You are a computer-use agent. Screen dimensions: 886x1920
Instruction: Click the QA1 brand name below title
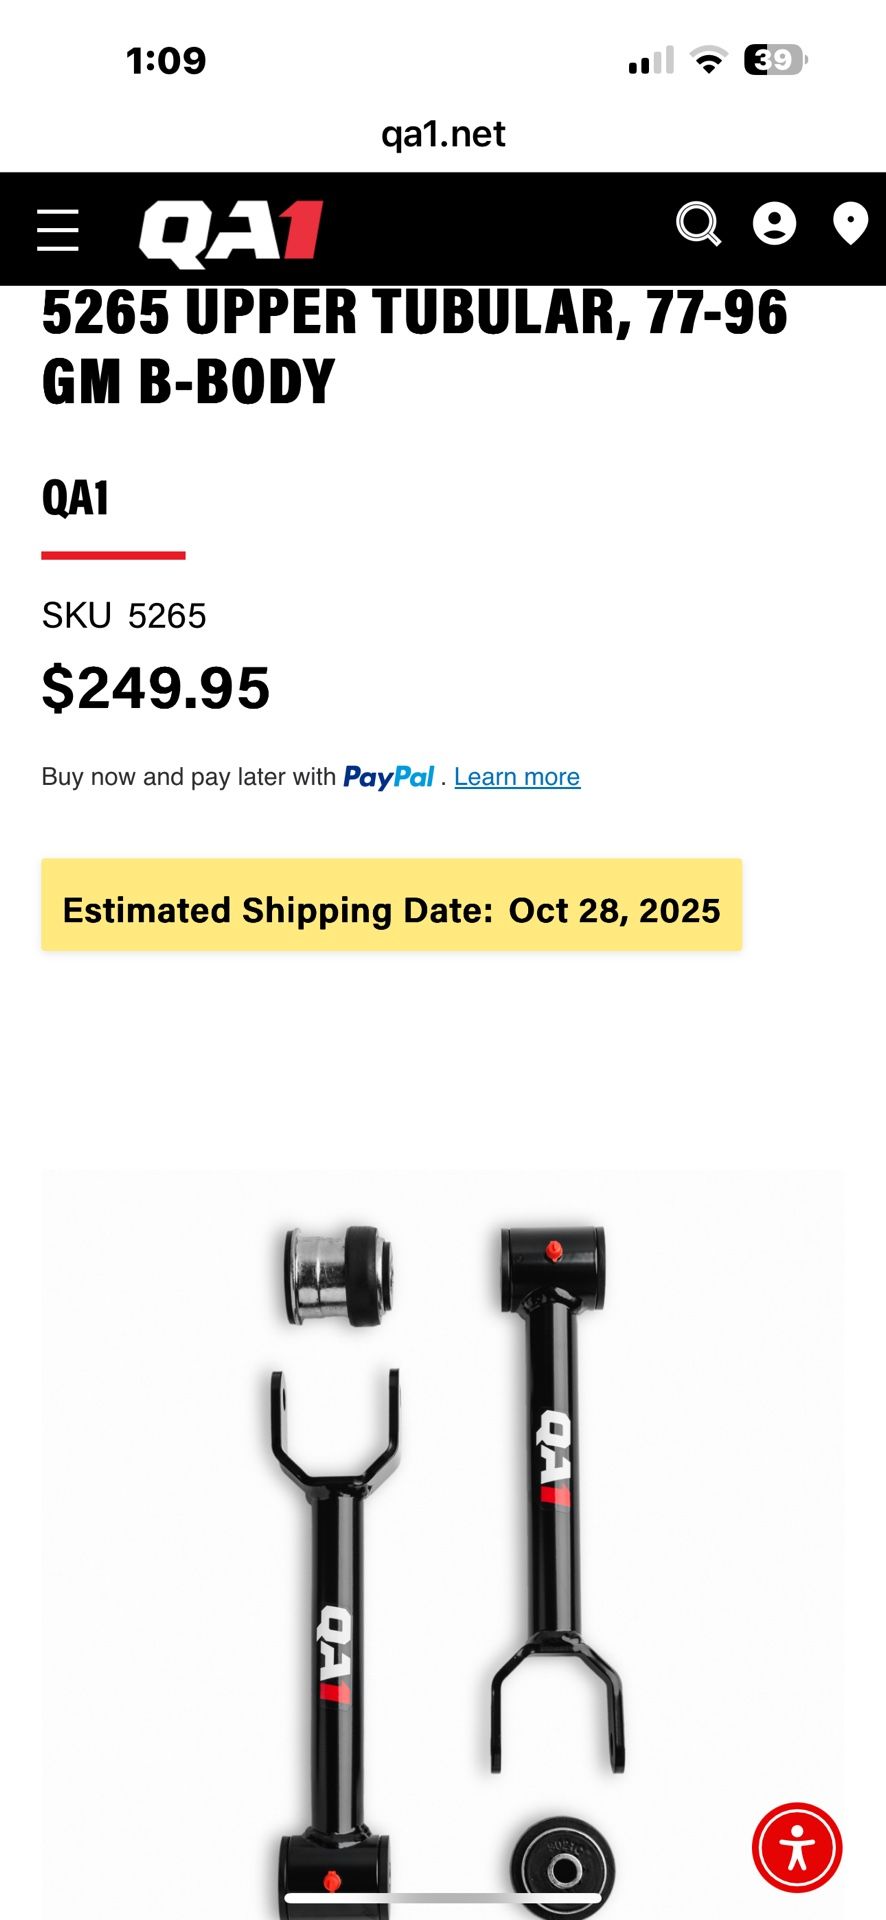pos(75,498)
